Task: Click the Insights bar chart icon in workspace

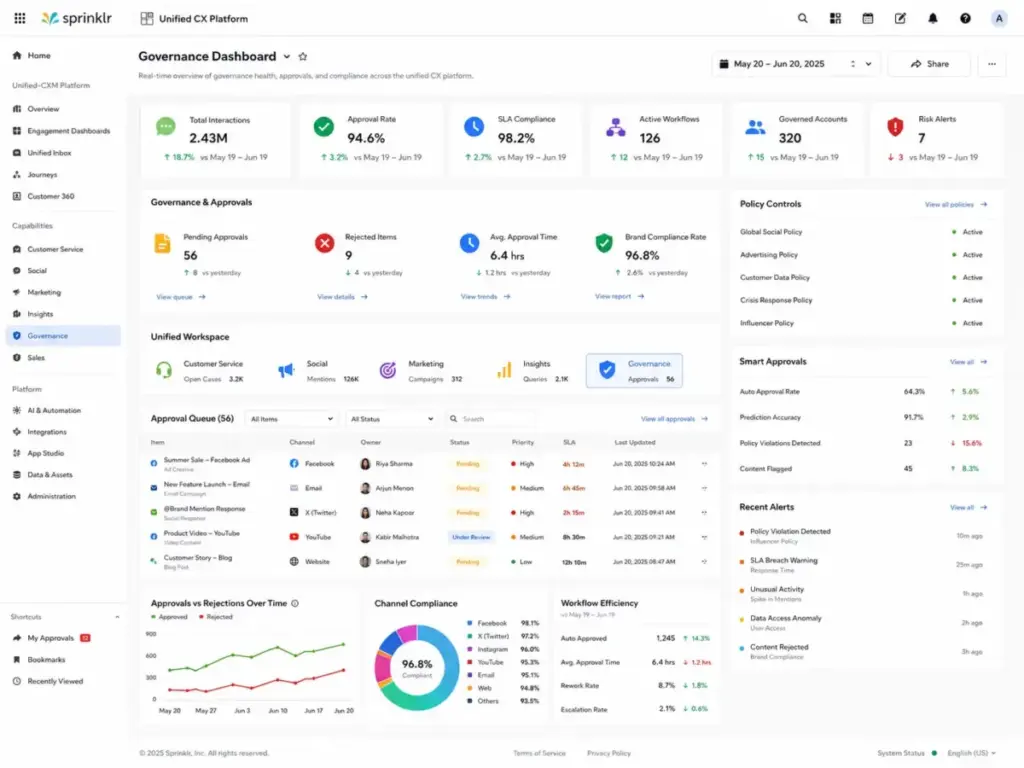Action: (504, 370)
